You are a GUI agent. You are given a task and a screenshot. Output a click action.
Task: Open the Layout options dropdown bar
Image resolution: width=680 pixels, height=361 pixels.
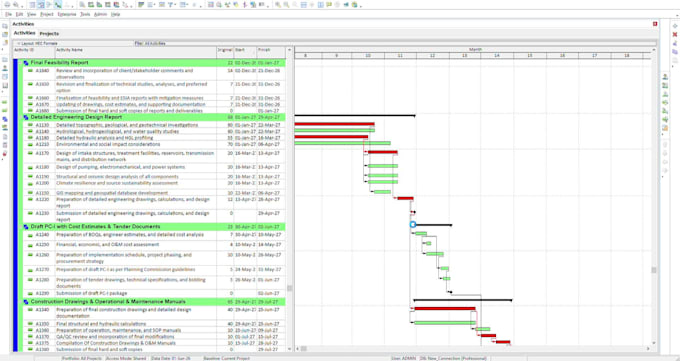tap(73, 43)
